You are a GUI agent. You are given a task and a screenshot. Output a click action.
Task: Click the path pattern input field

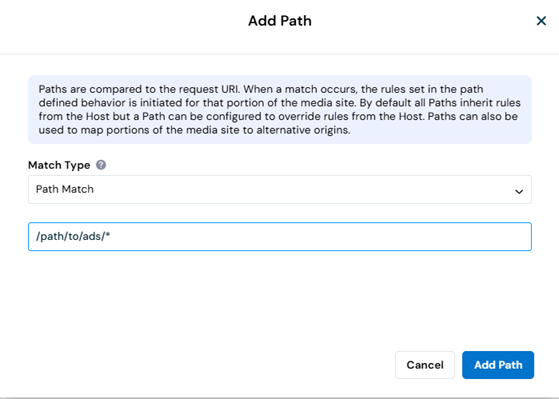[x=280, y=236]
